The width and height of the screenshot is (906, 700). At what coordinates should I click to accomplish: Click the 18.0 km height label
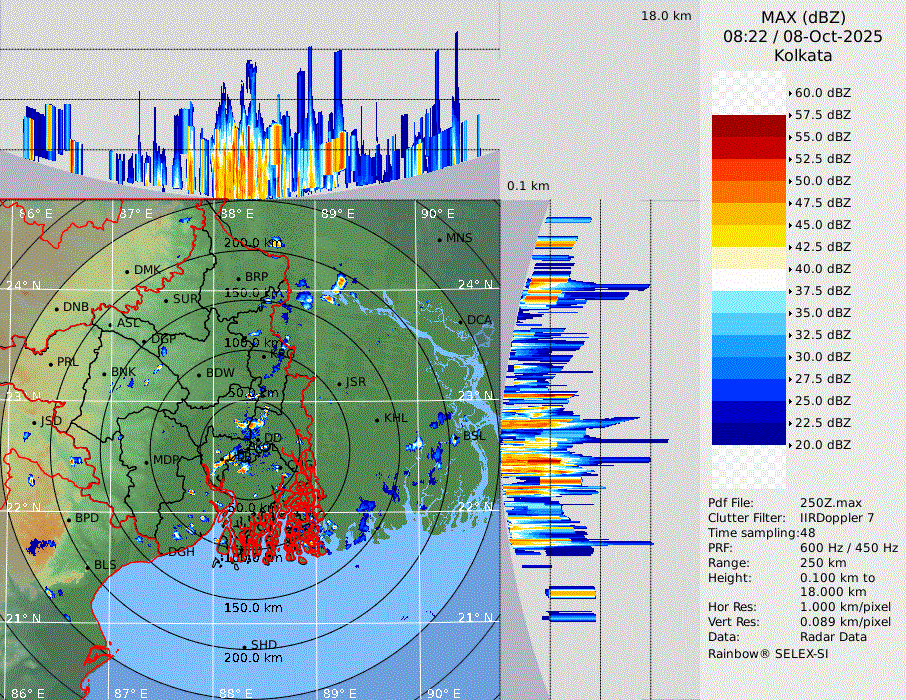pos(666,16)
